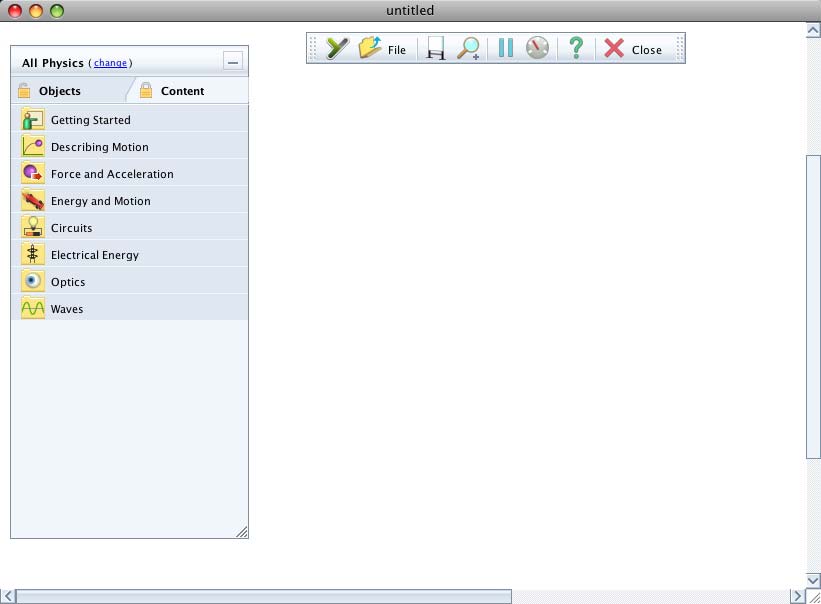Pause the simulation with the pause button

(505, 48)
